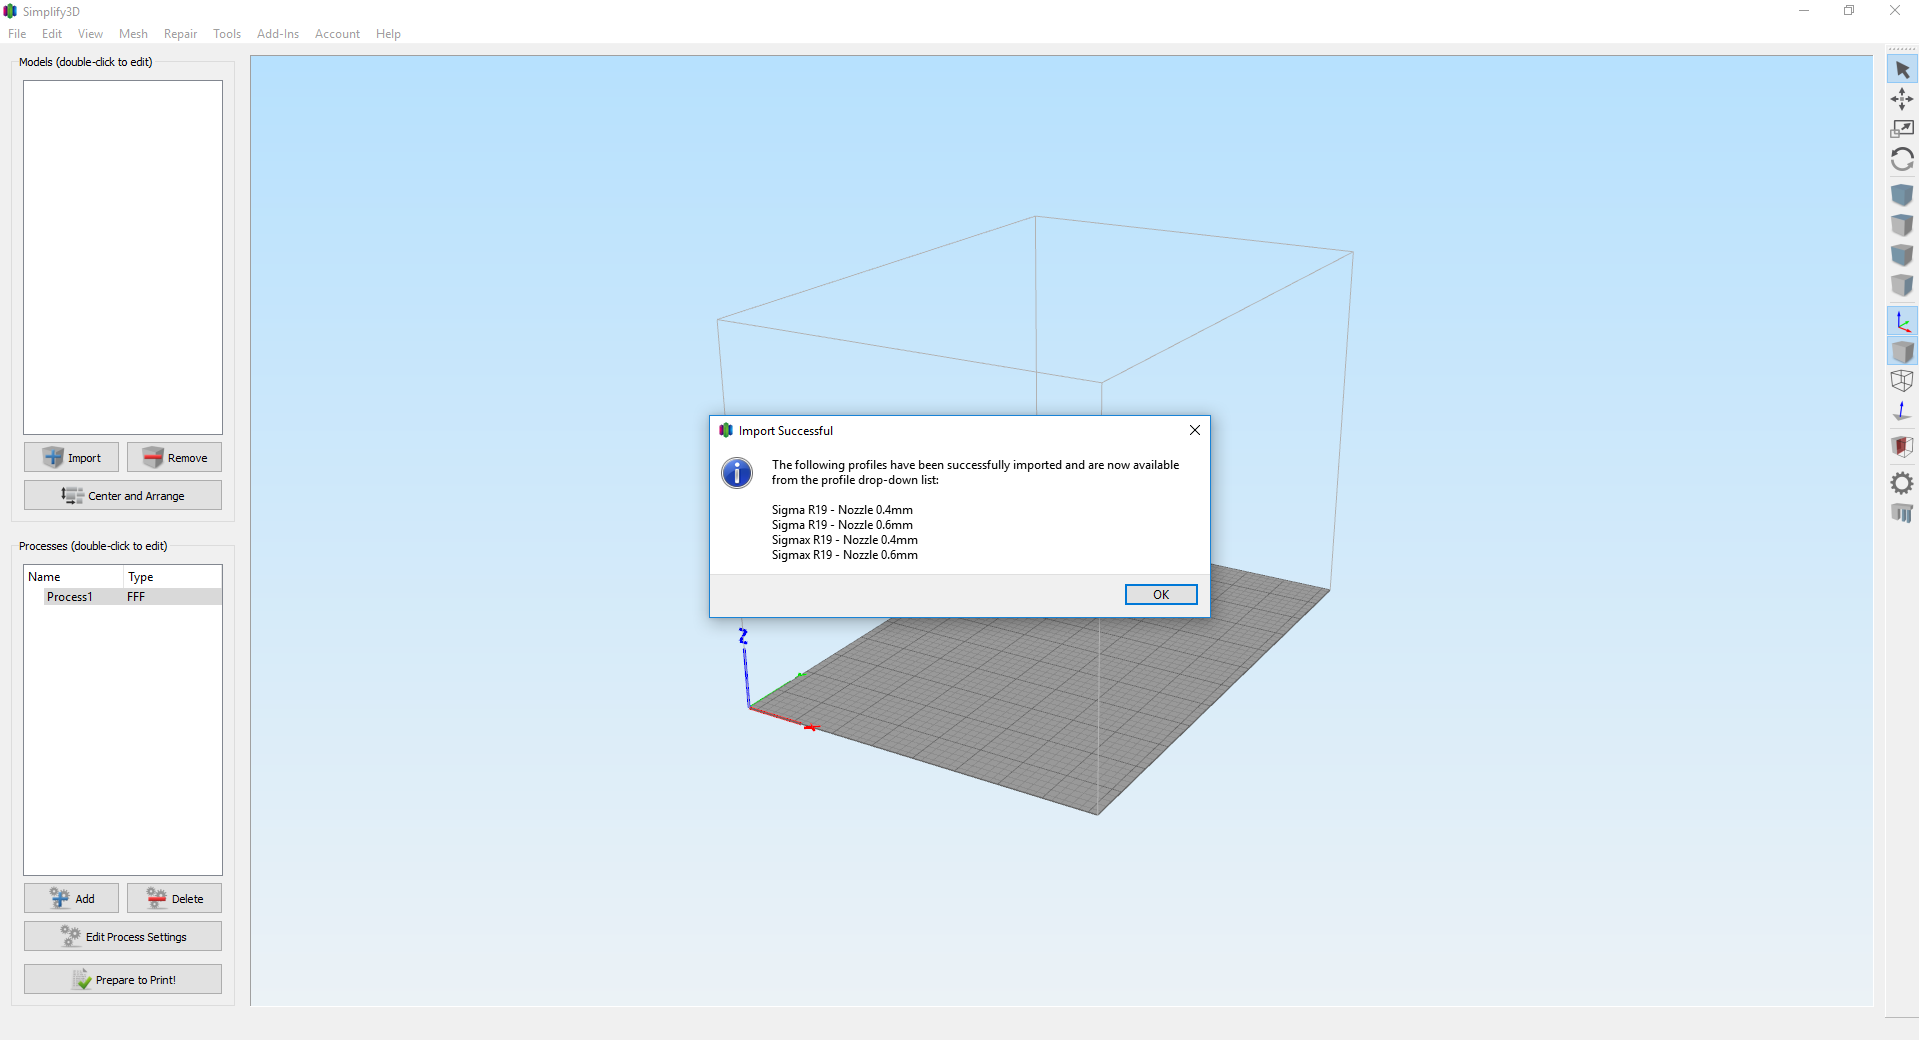Open Edit Process Settings

tap(123, 937)
